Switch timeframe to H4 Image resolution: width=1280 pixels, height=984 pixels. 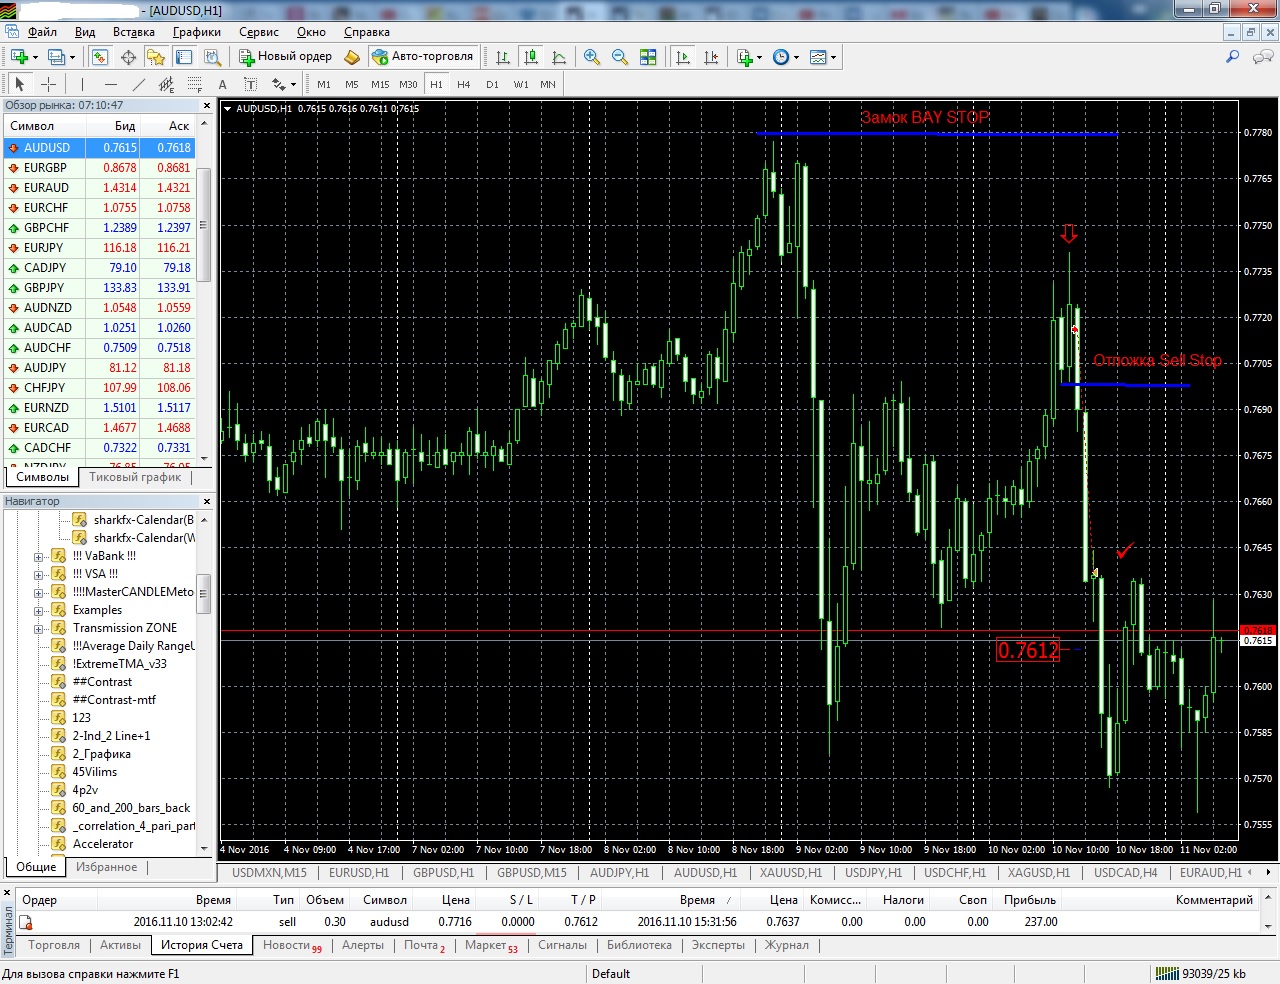pos(464,85)
